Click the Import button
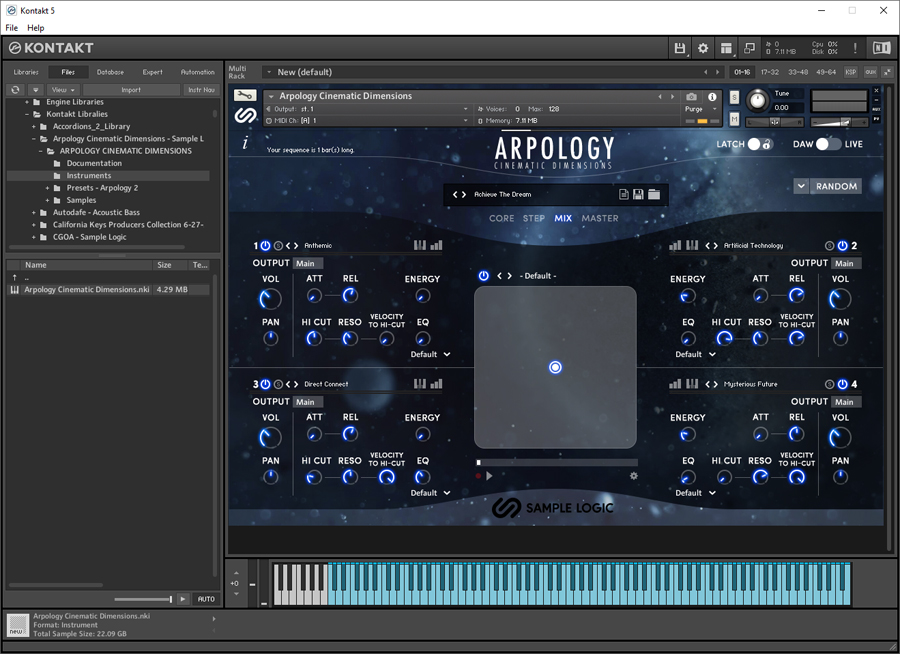The width and height of the screenshot is (900, 654). tap(131, 90)
